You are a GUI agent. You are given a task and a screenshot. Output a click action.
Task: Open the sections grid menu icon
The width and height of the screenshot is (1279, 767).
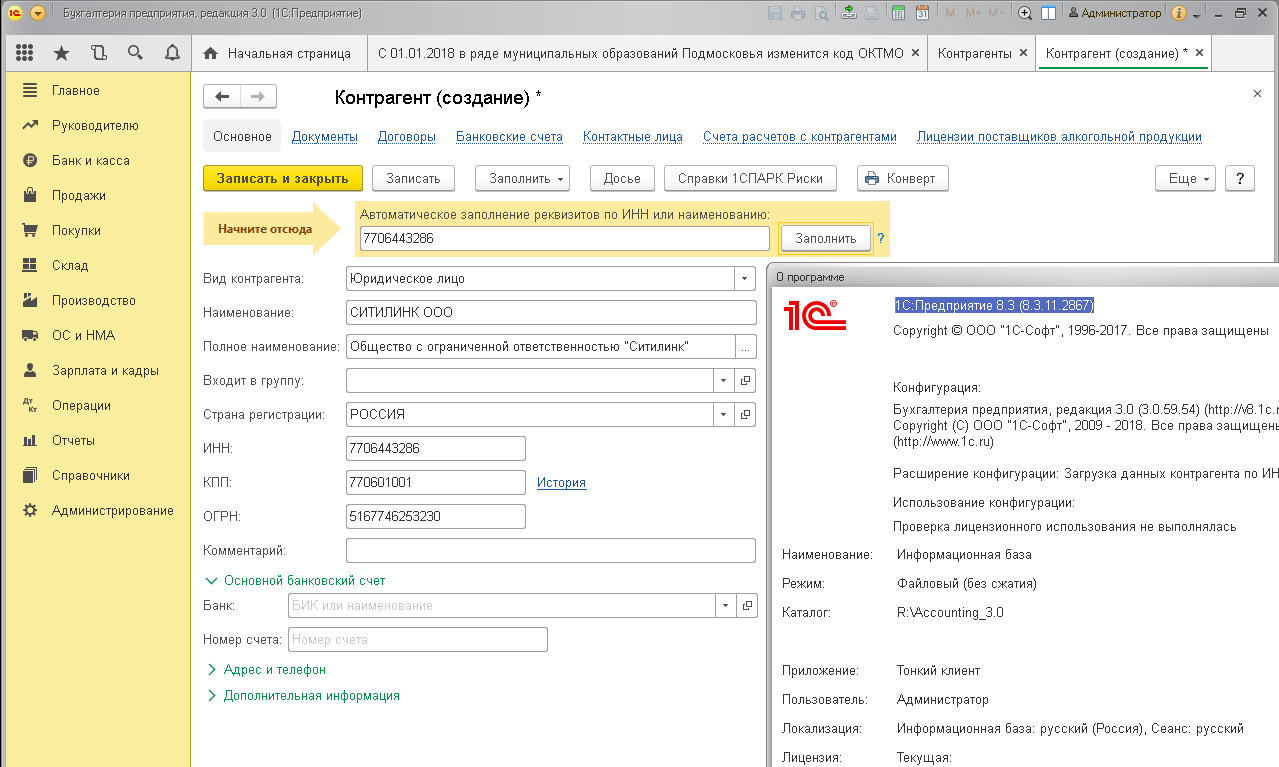click(25, 53)
